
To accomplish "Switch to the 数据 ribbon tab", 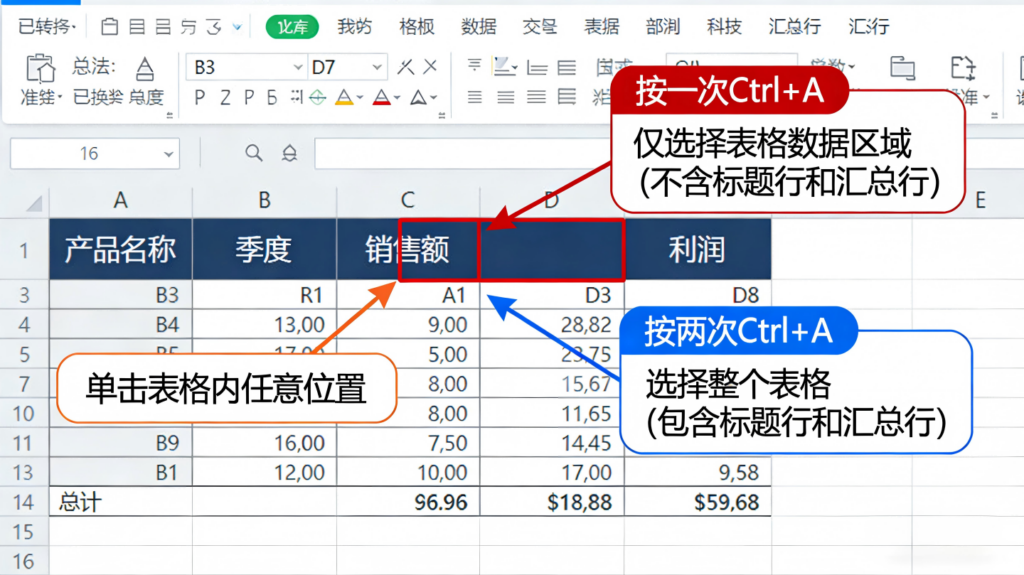I will click(x=479, y=27).
